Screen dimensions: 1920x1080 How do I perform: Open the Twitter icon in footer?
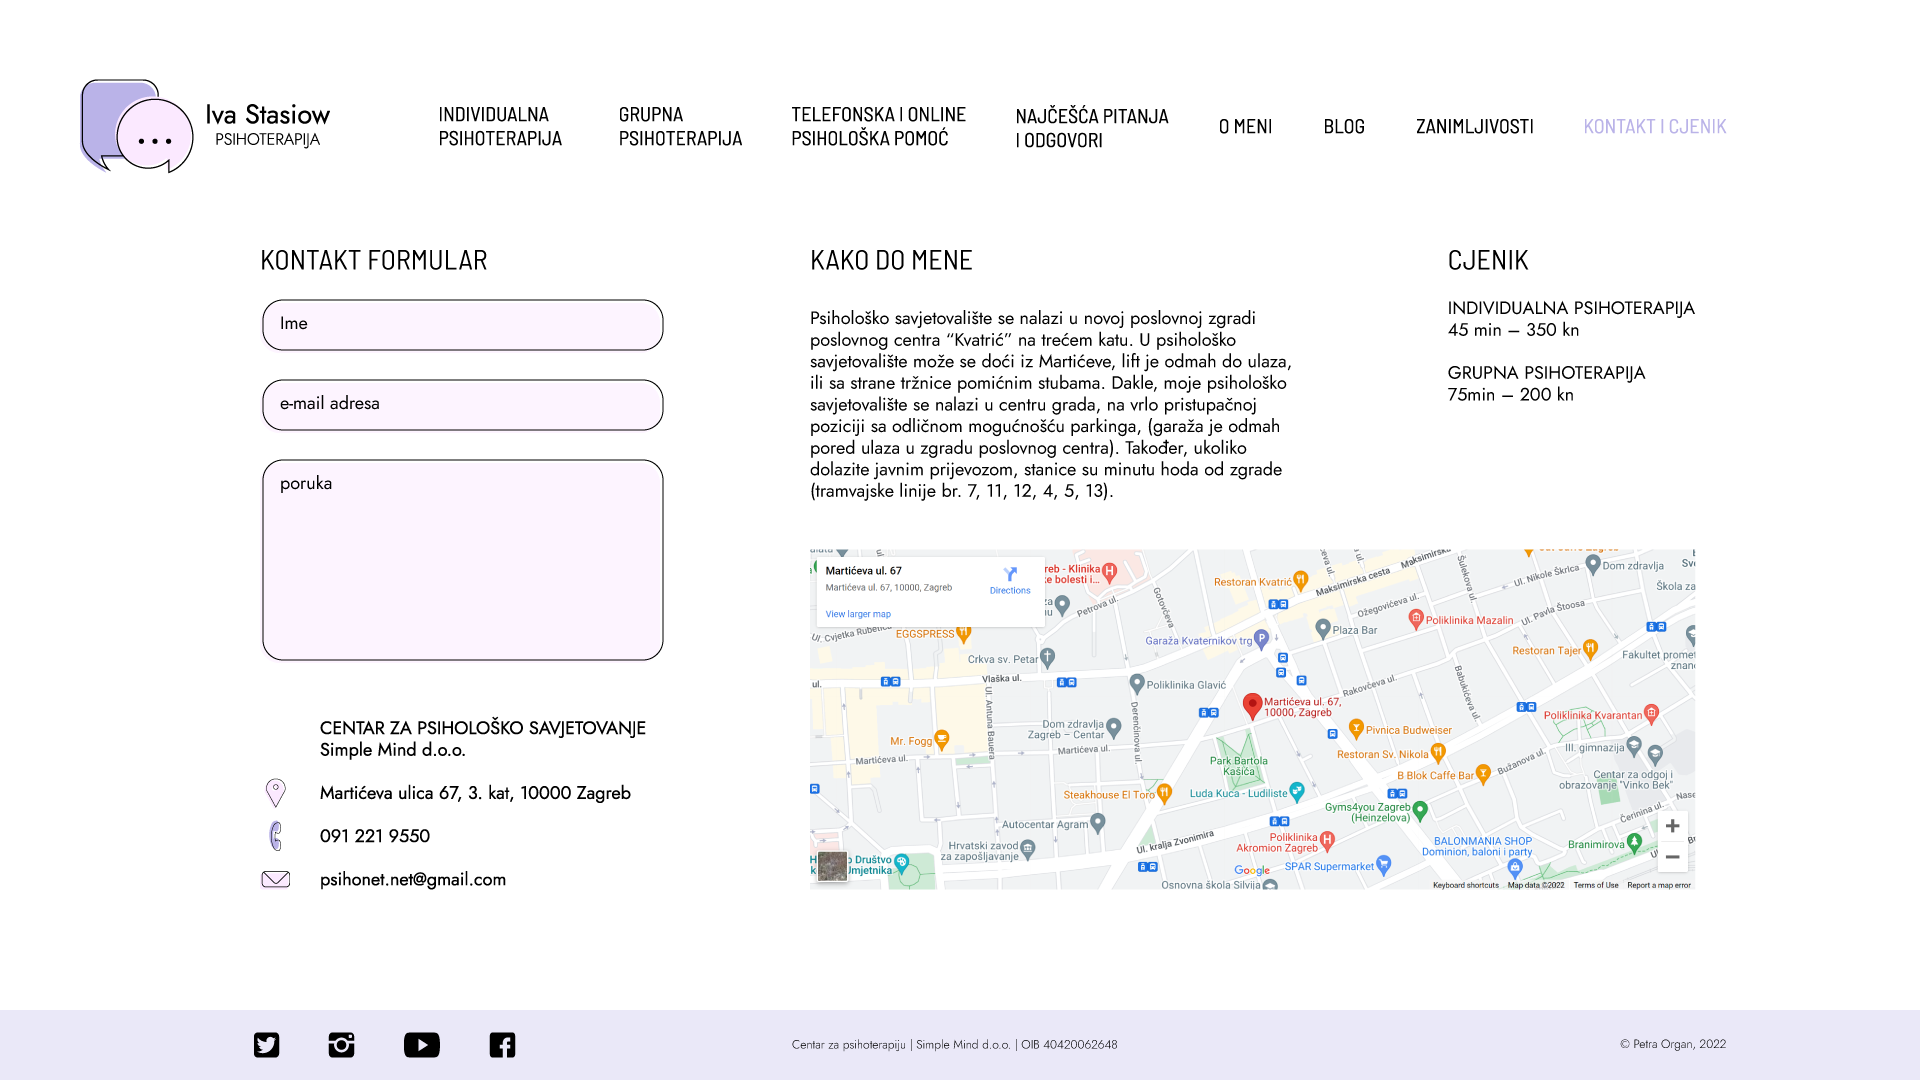[266, 1045]
